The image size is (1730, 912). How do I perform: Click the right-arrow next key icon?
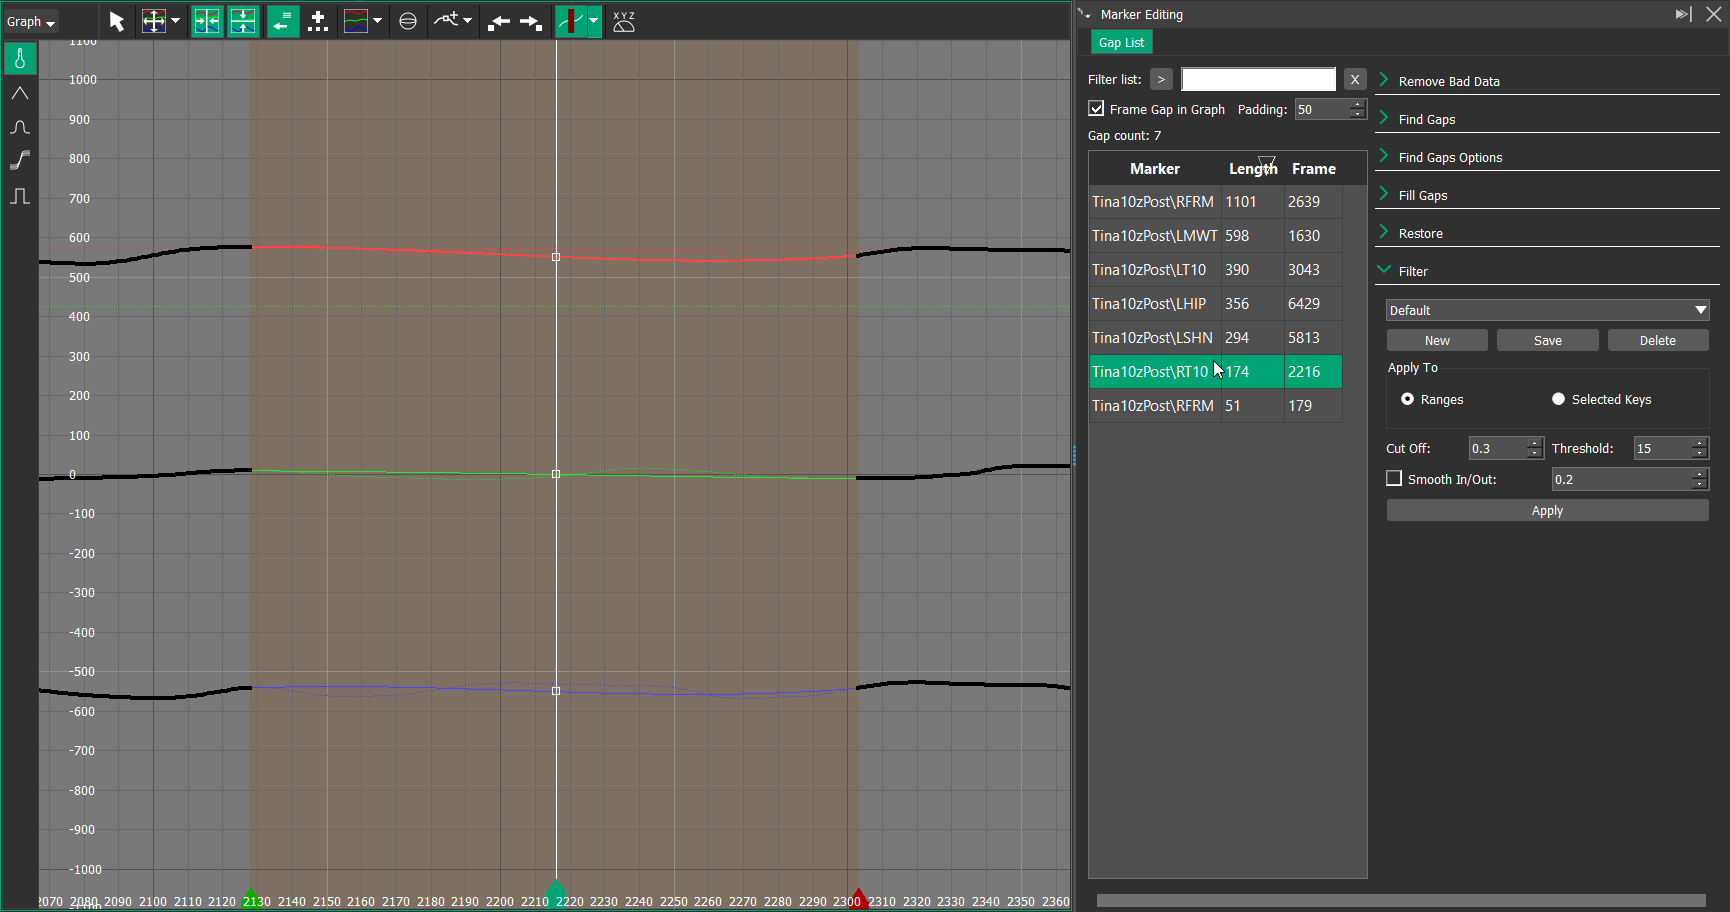pos(531,21)
